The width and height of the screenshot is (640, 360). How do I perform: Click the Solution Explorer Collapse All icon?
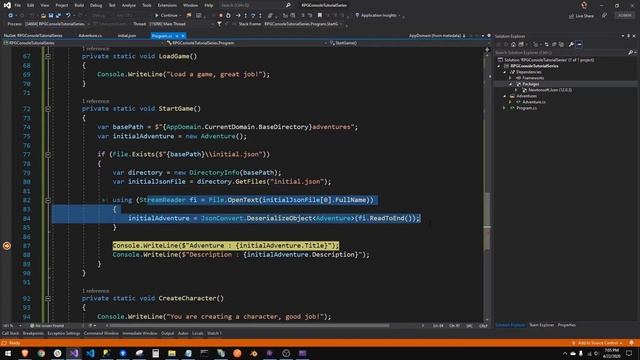(554, 44)
